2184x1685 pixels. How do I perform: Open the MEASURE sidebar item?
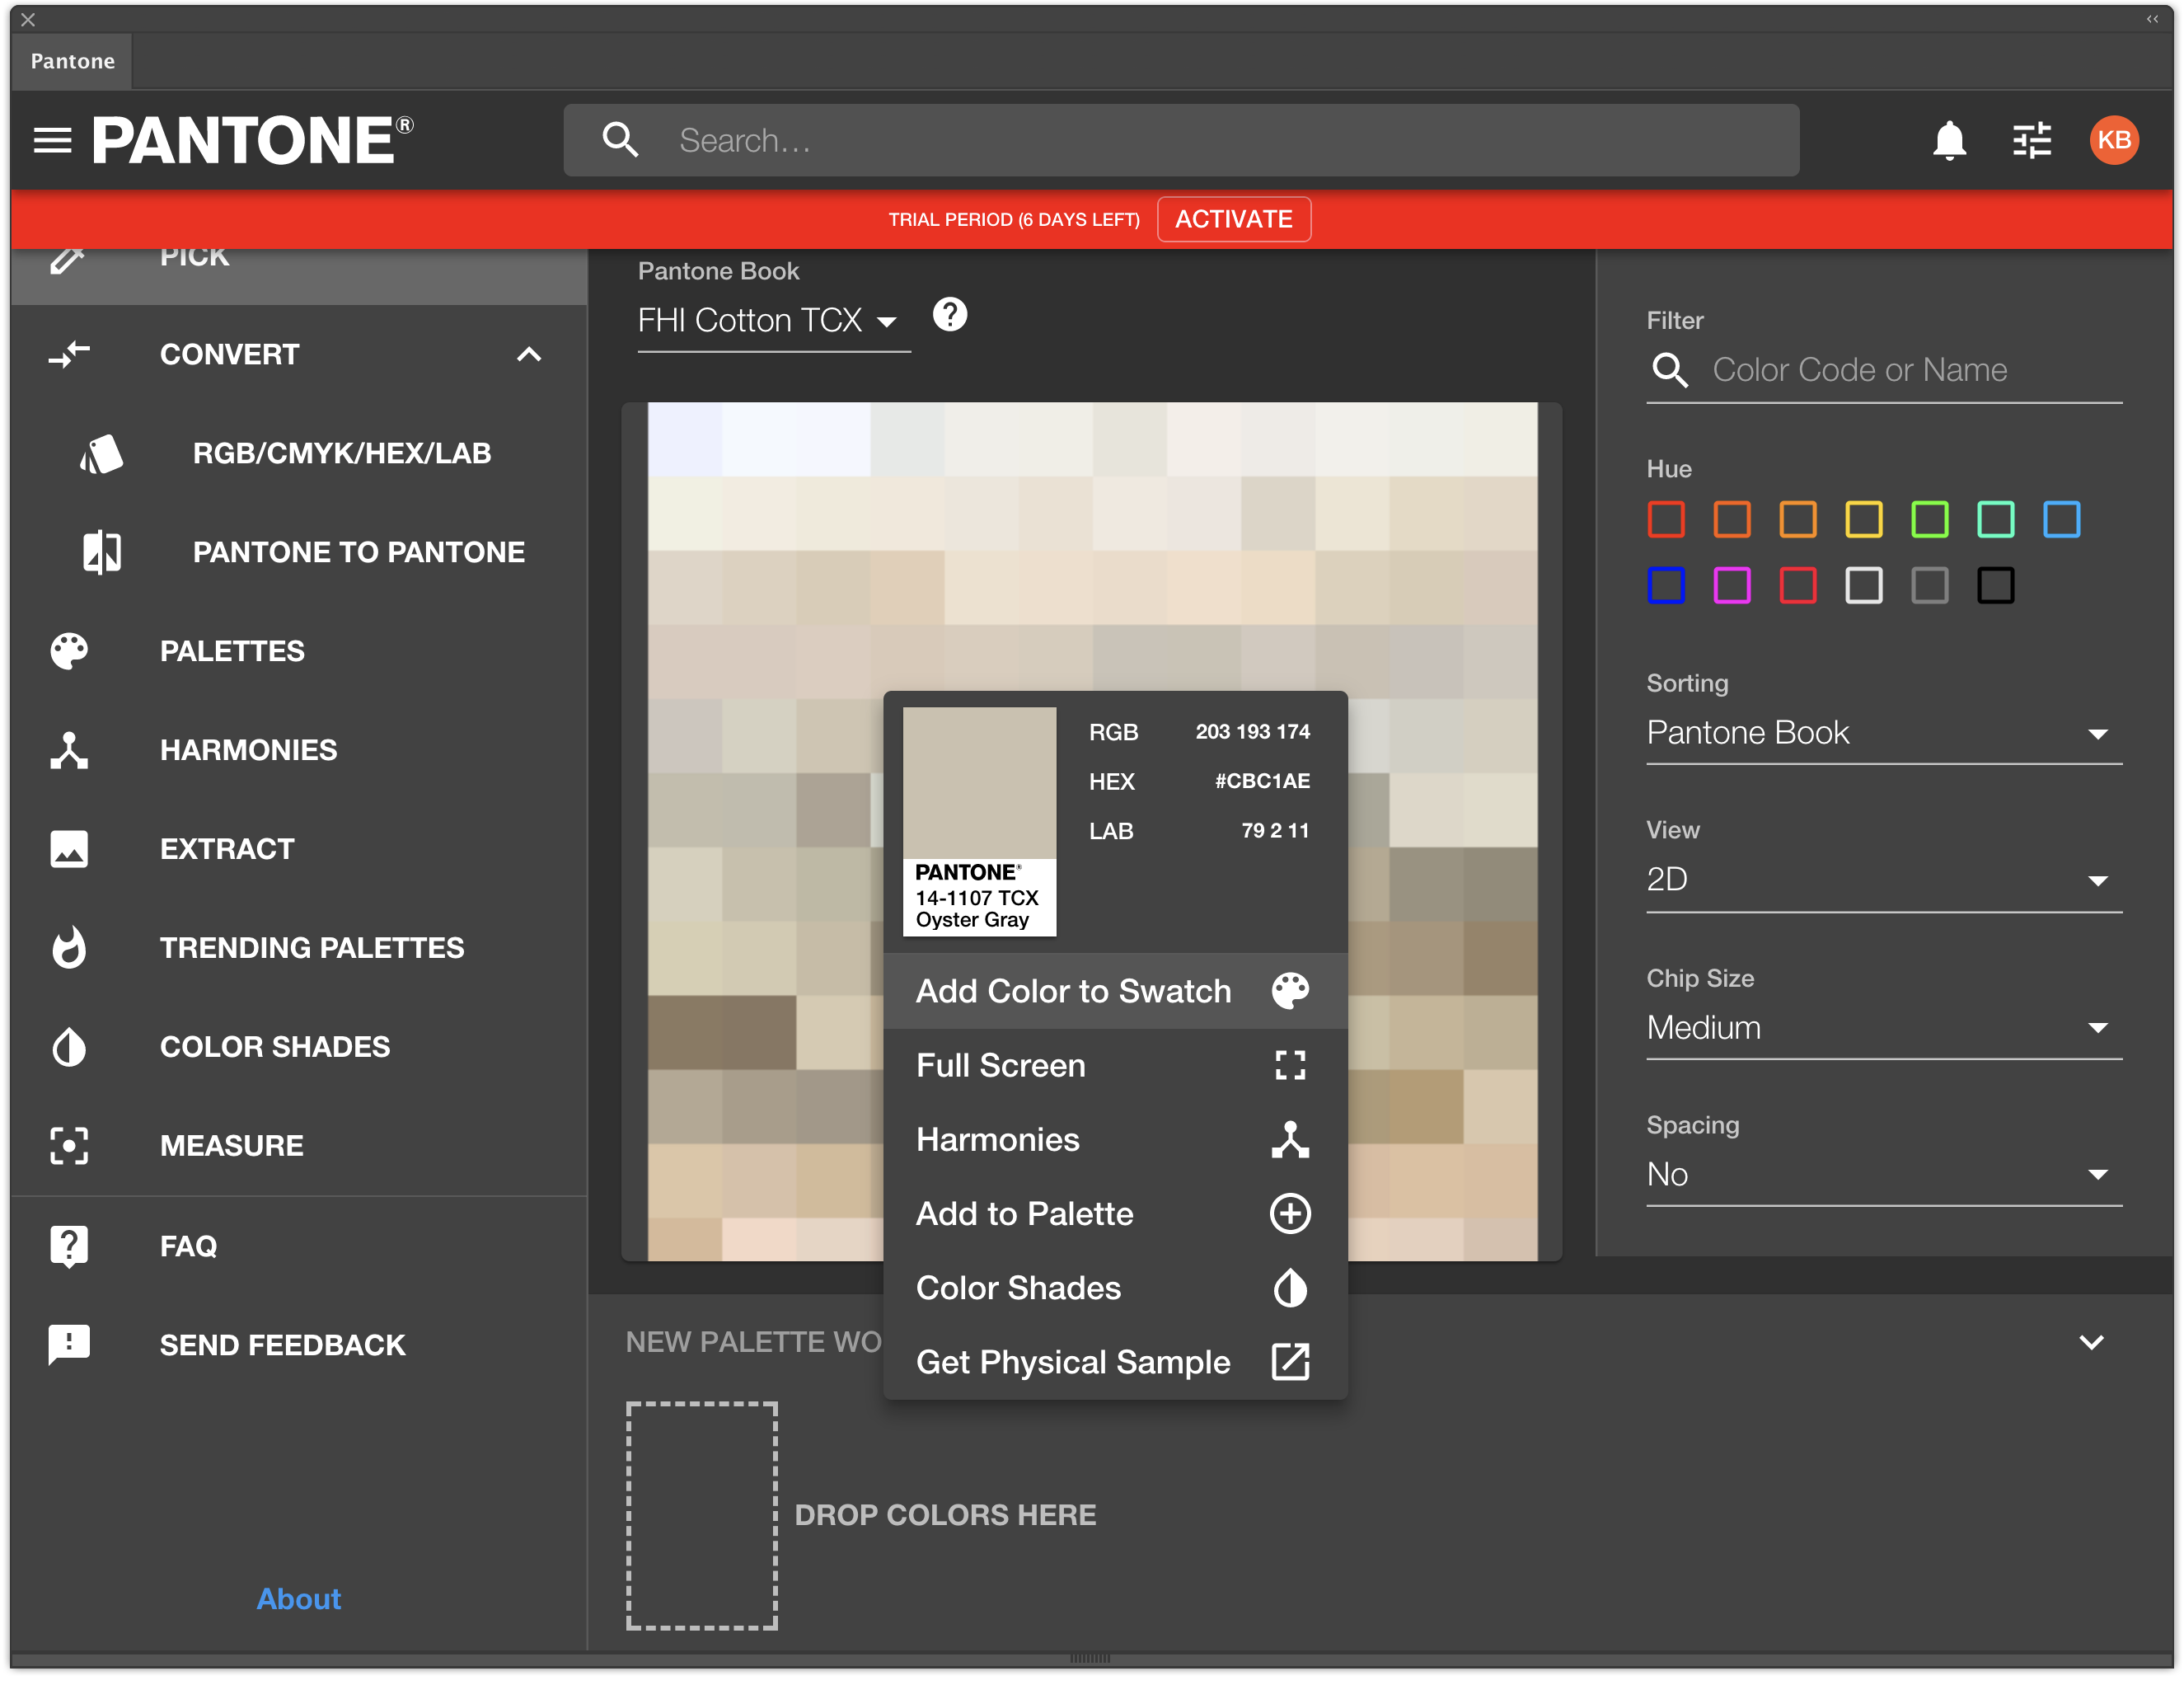[299, 1146]
